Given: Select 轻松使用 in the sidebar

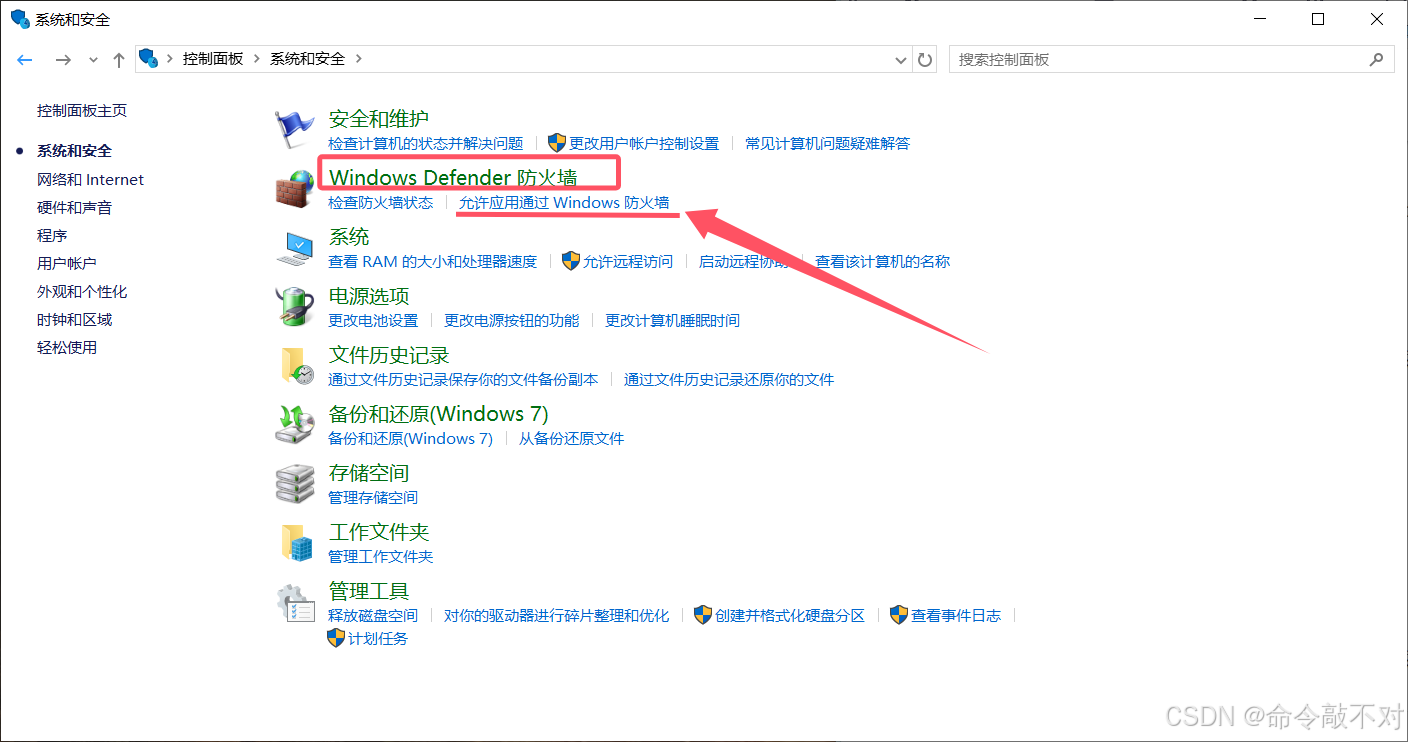Looking at the screenshot, I should tap(67, 347).
